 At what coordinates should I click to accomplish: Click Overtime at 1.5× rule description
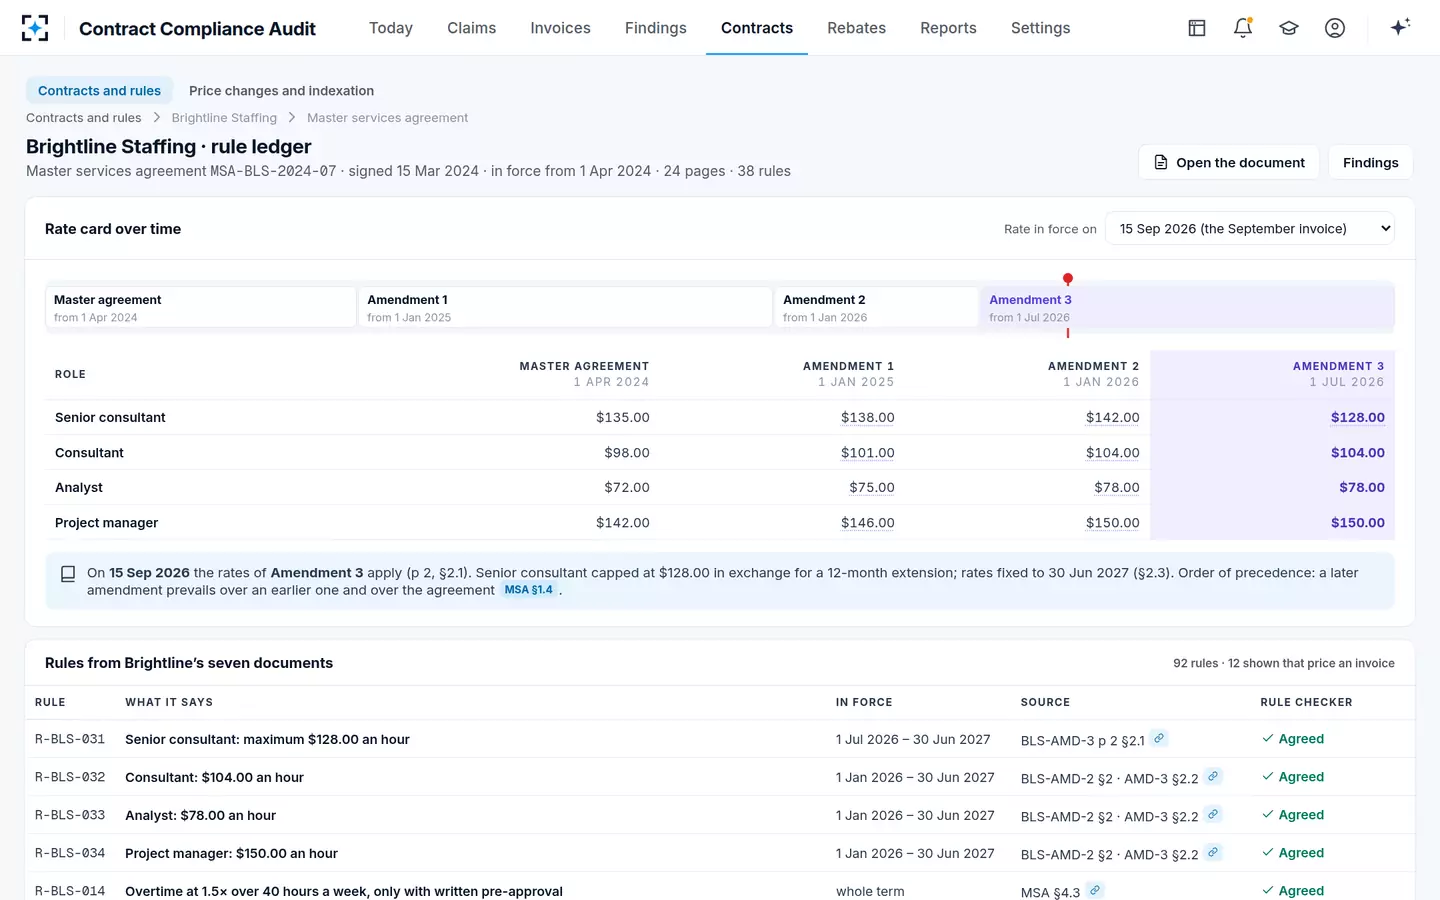click(344, 891)
